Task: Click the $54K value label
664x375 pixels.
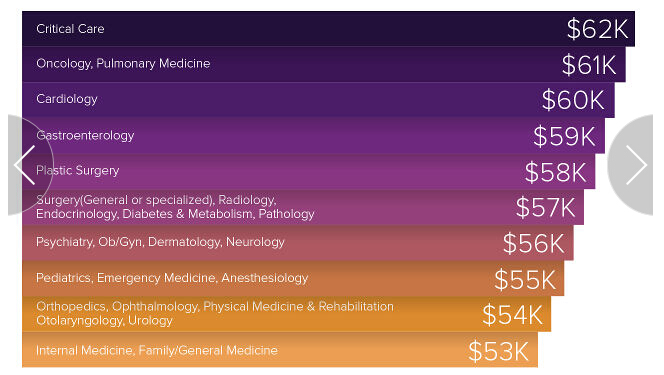Action: (512, 315)
